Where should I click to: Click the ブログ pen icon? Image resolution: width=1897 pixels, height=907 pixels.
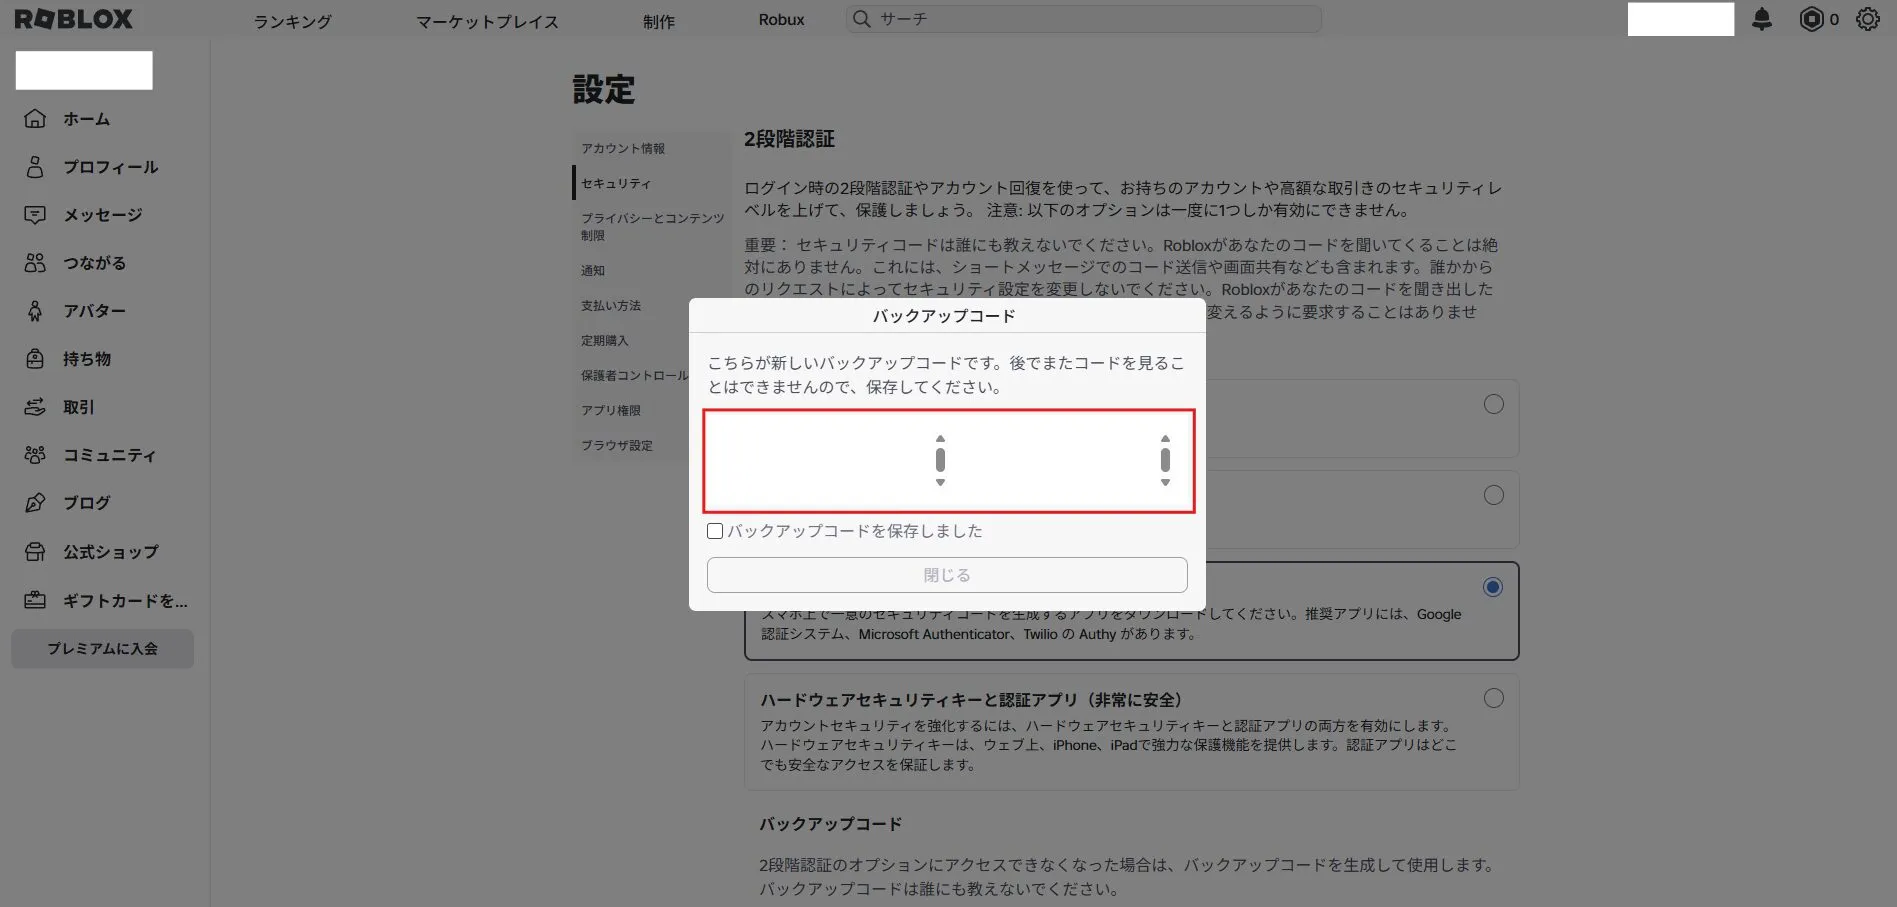[x=35, y=502]
